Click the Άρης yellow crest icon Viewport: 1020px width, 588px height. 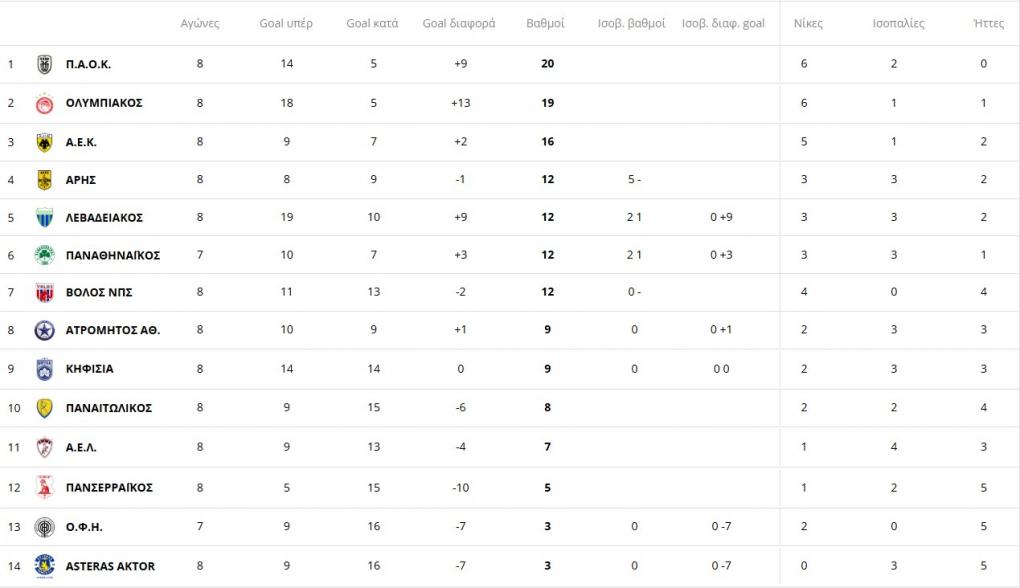click(x=44, y=180)
